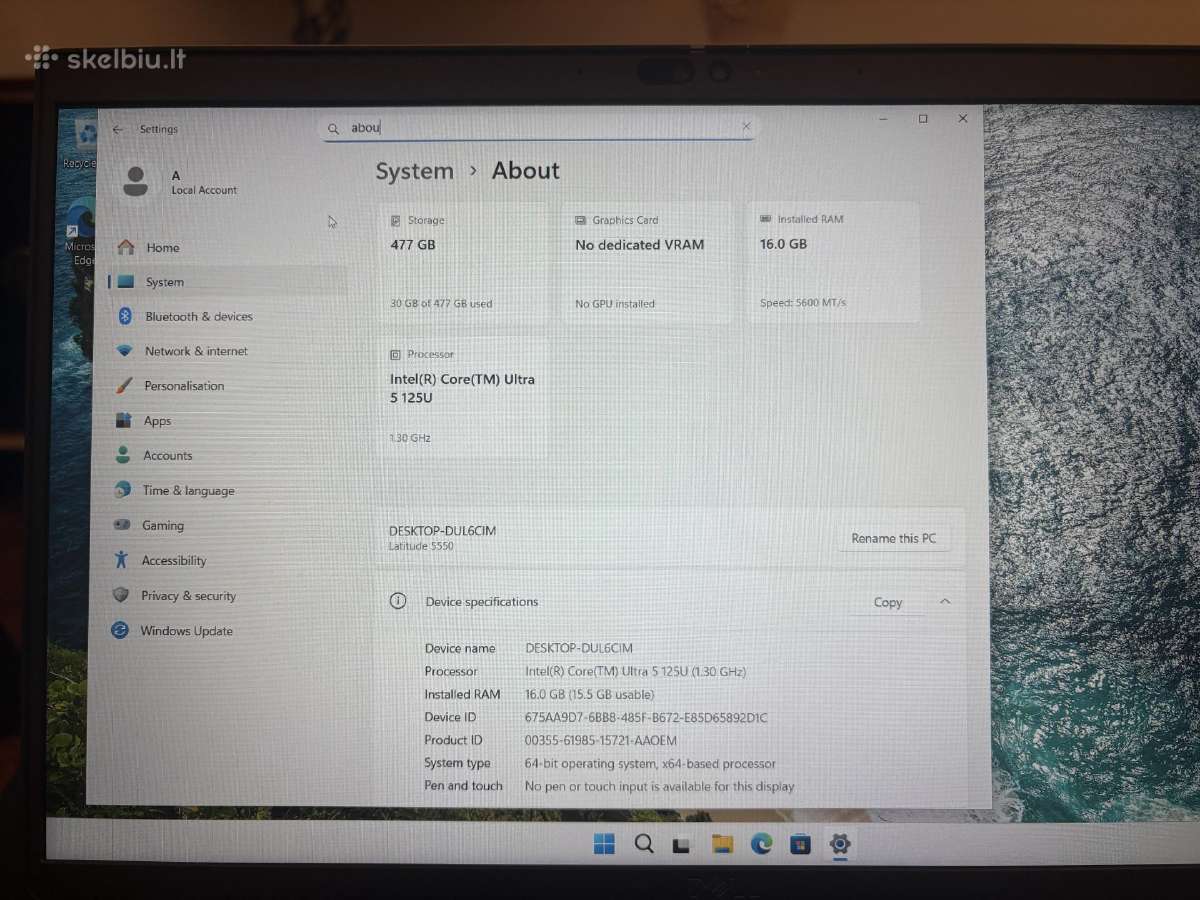Viewport: 1200px width, 900px height.
Task: Open Windows Update settings
Action: coord(186,631)
